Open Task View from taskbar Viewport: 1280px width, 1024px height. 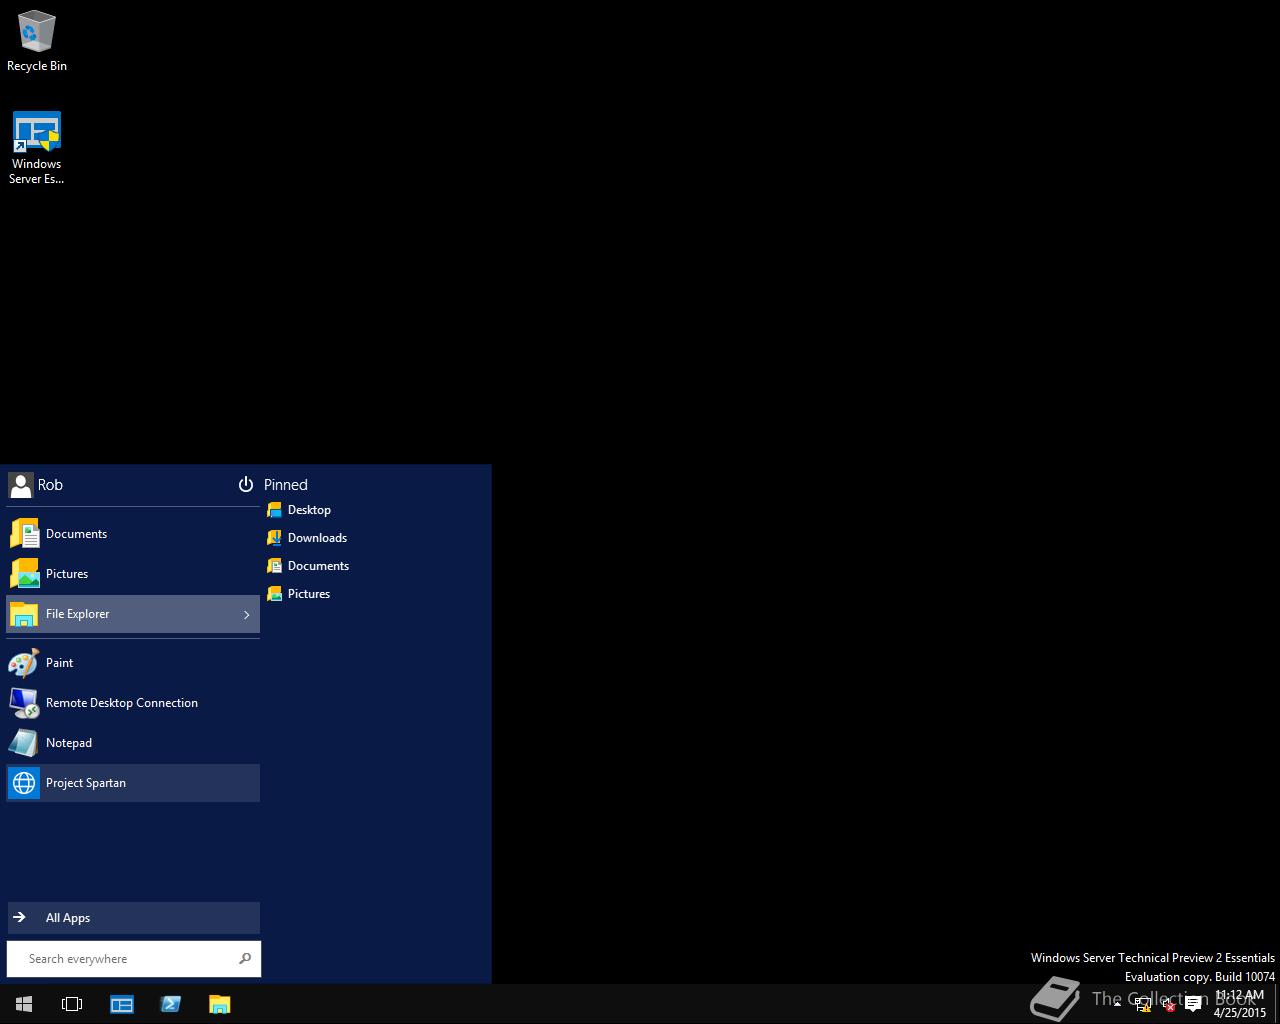coord(72,1004)
